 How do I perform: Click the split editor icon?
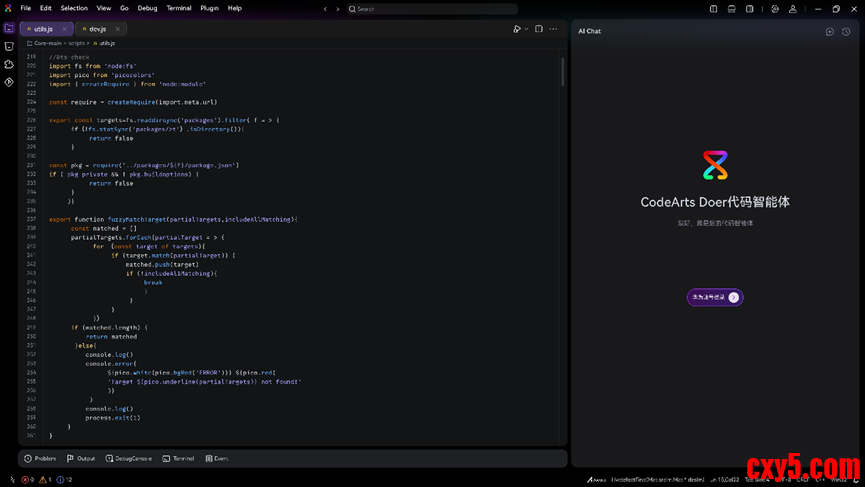point(538,29)
